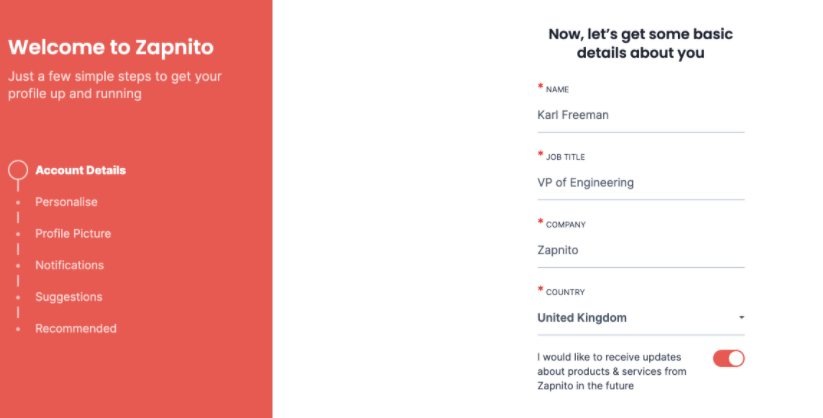Go to the Account Details step

[81, 170]
